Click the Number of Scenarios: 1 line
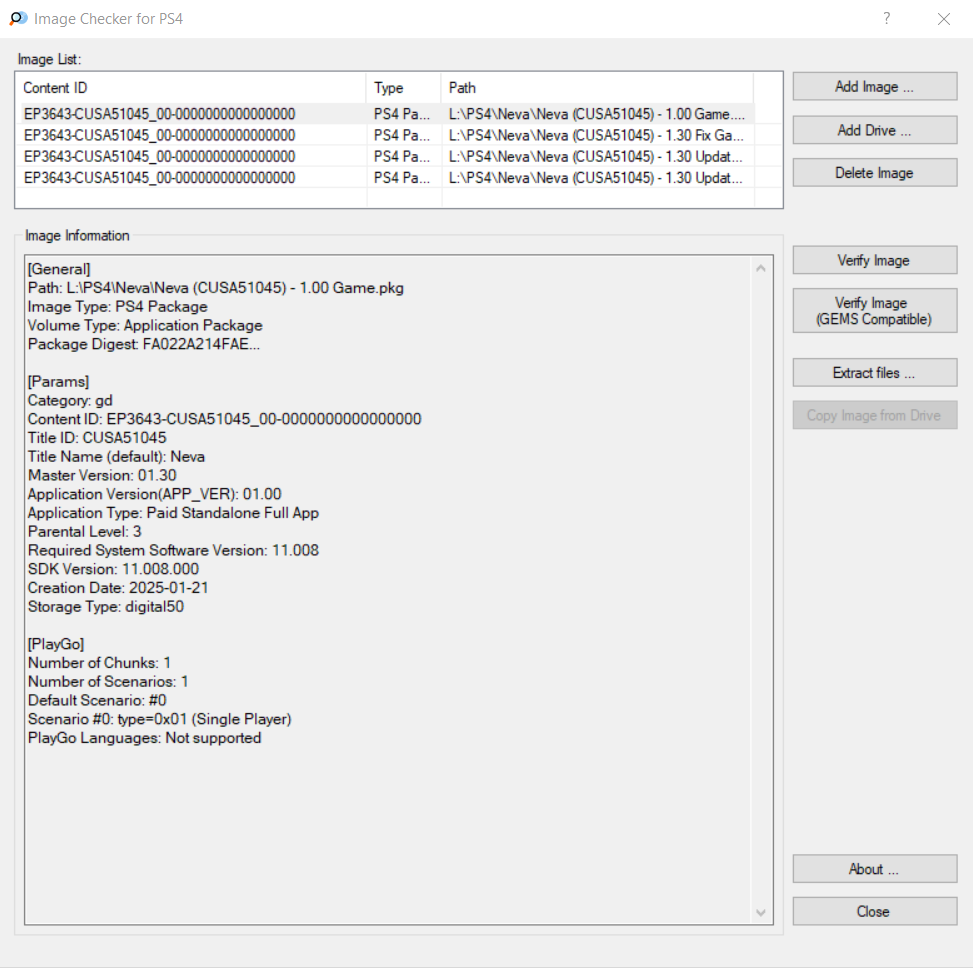Image resolution: width=973 pixels, height=968 pixels. tap(108, 681)
